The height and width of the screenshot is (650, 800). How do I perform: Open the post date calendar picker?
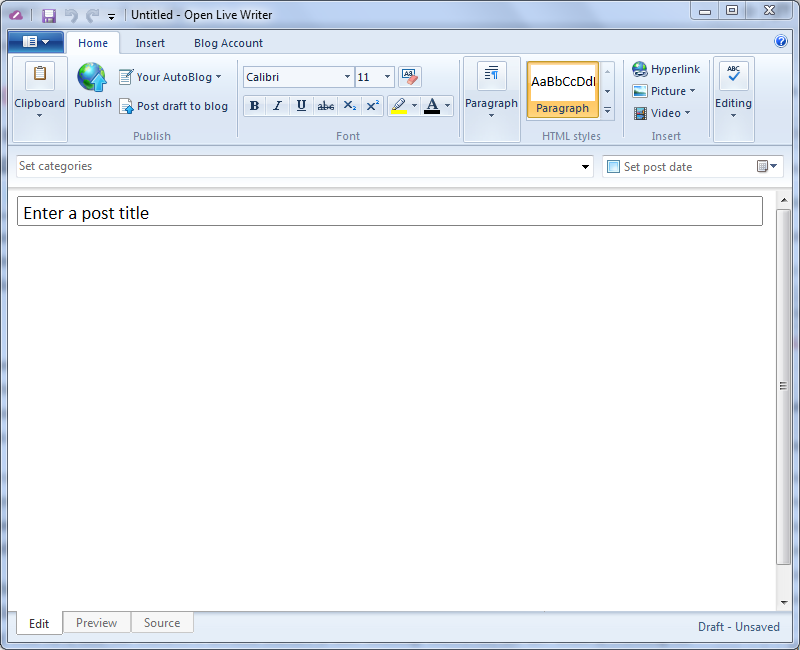[x=766, y=166]
